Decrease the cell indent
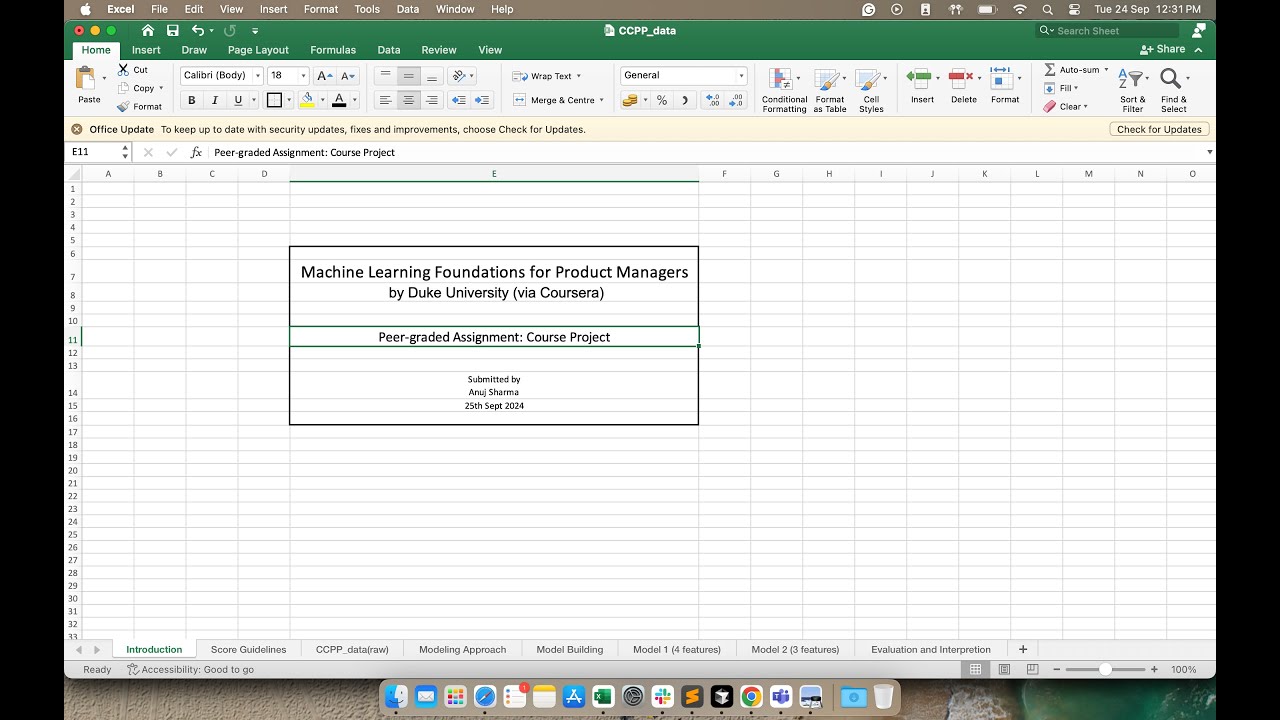This screenshot has height=720, width=1280. (458, 100)
